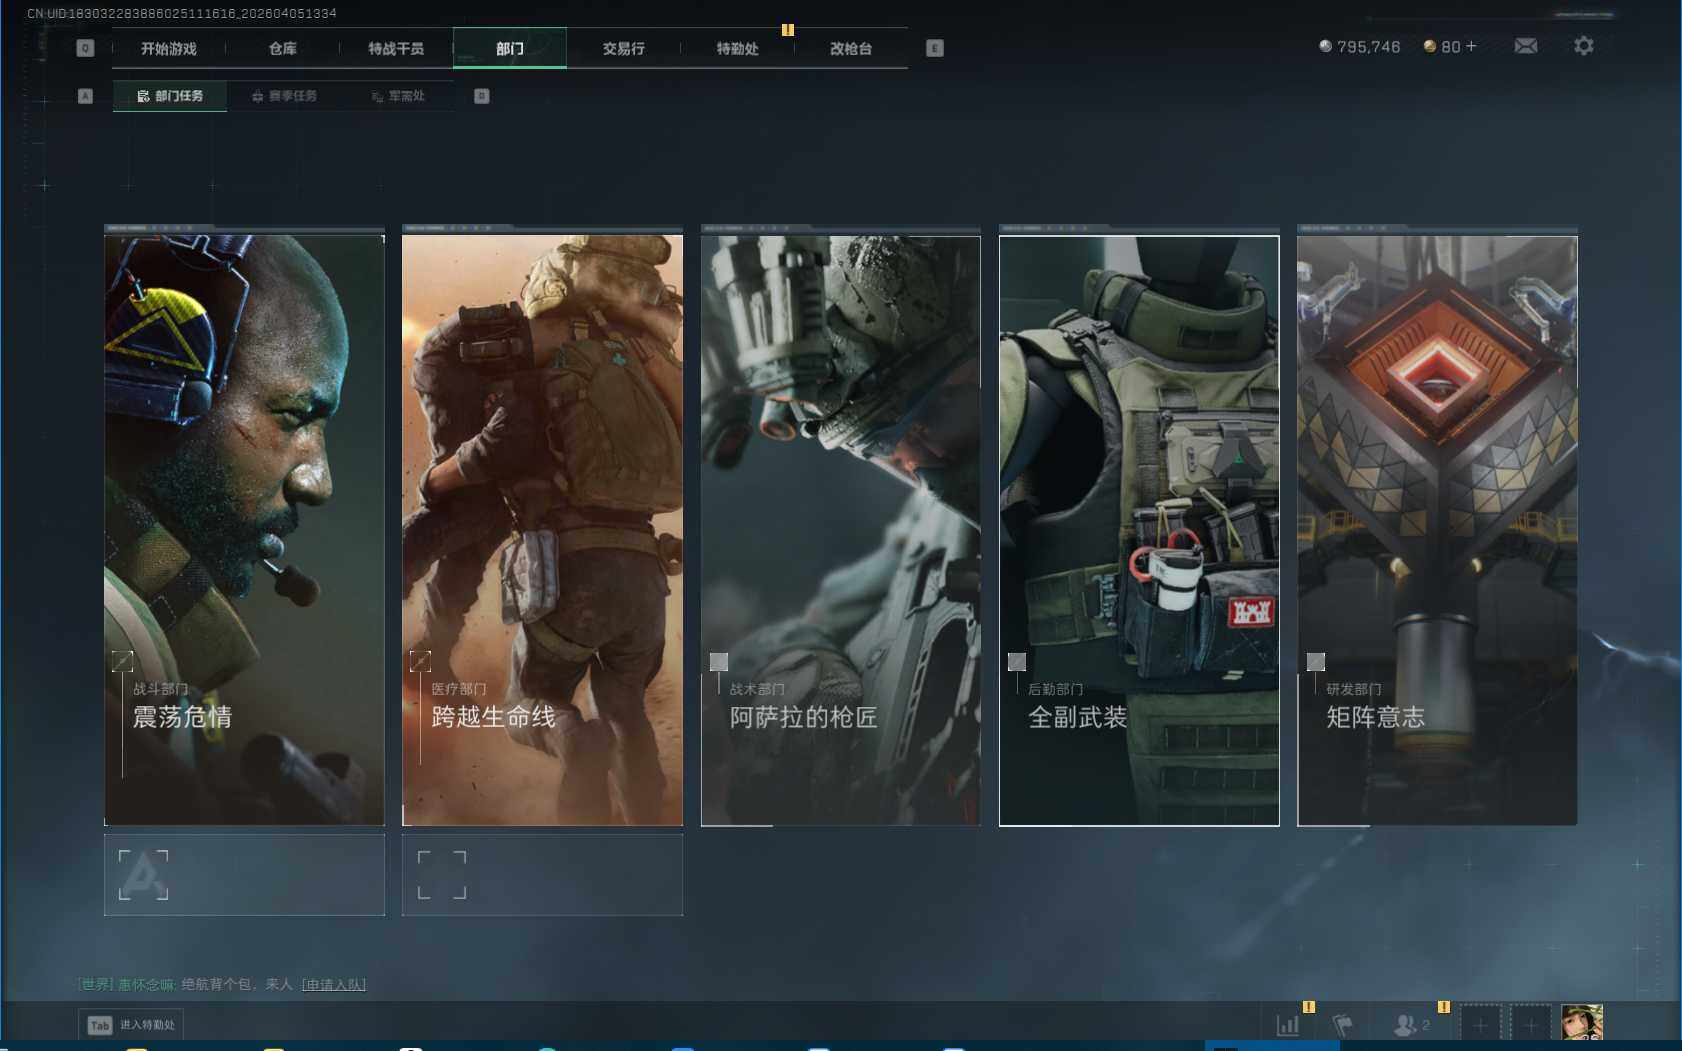Open the flag icon in bottom bar
Image resolution: width=1682 pixels, height=1051 pixels.
click(1343, 1024)
